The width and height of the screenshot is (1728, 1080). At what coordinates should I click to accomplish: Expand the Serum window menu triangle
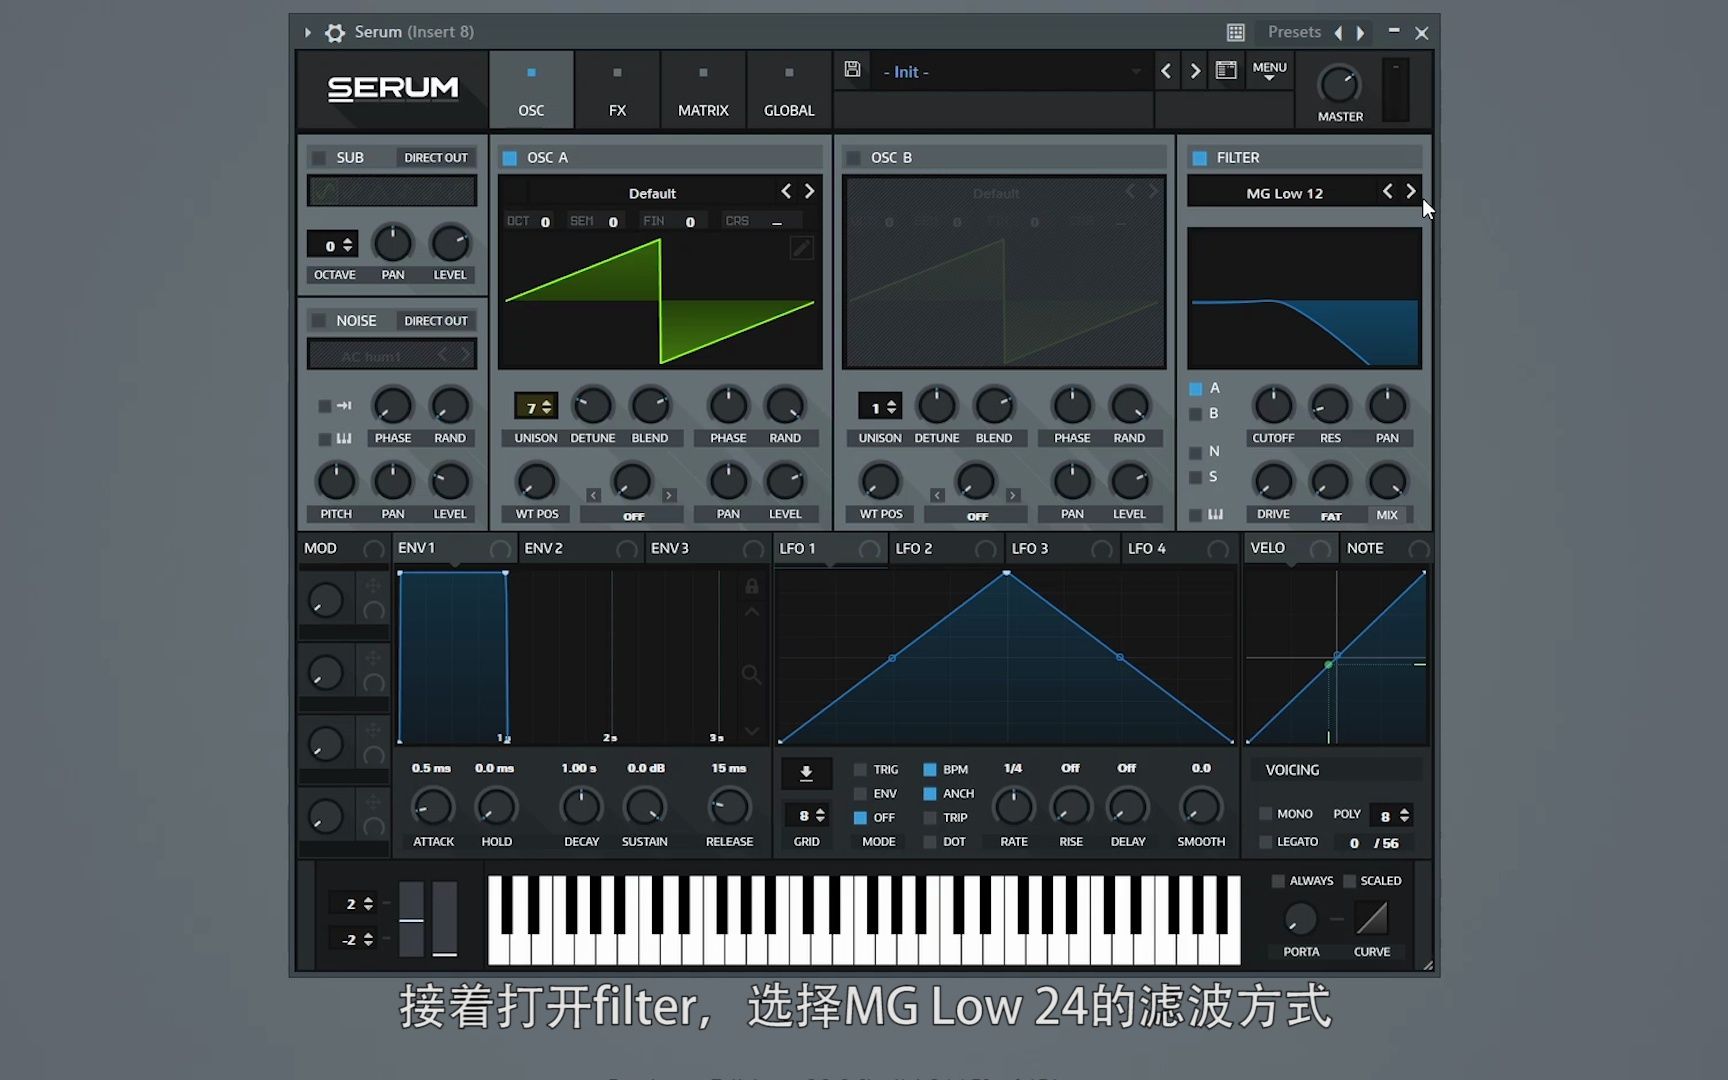pos(307,32)
